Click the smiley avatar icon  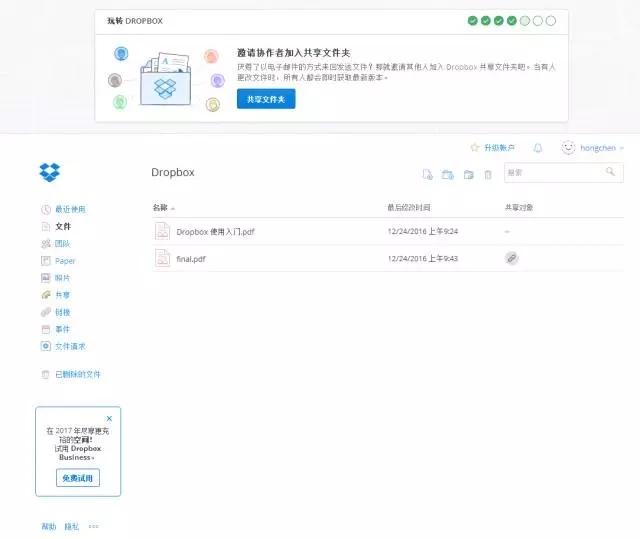[x=568, y=147]
